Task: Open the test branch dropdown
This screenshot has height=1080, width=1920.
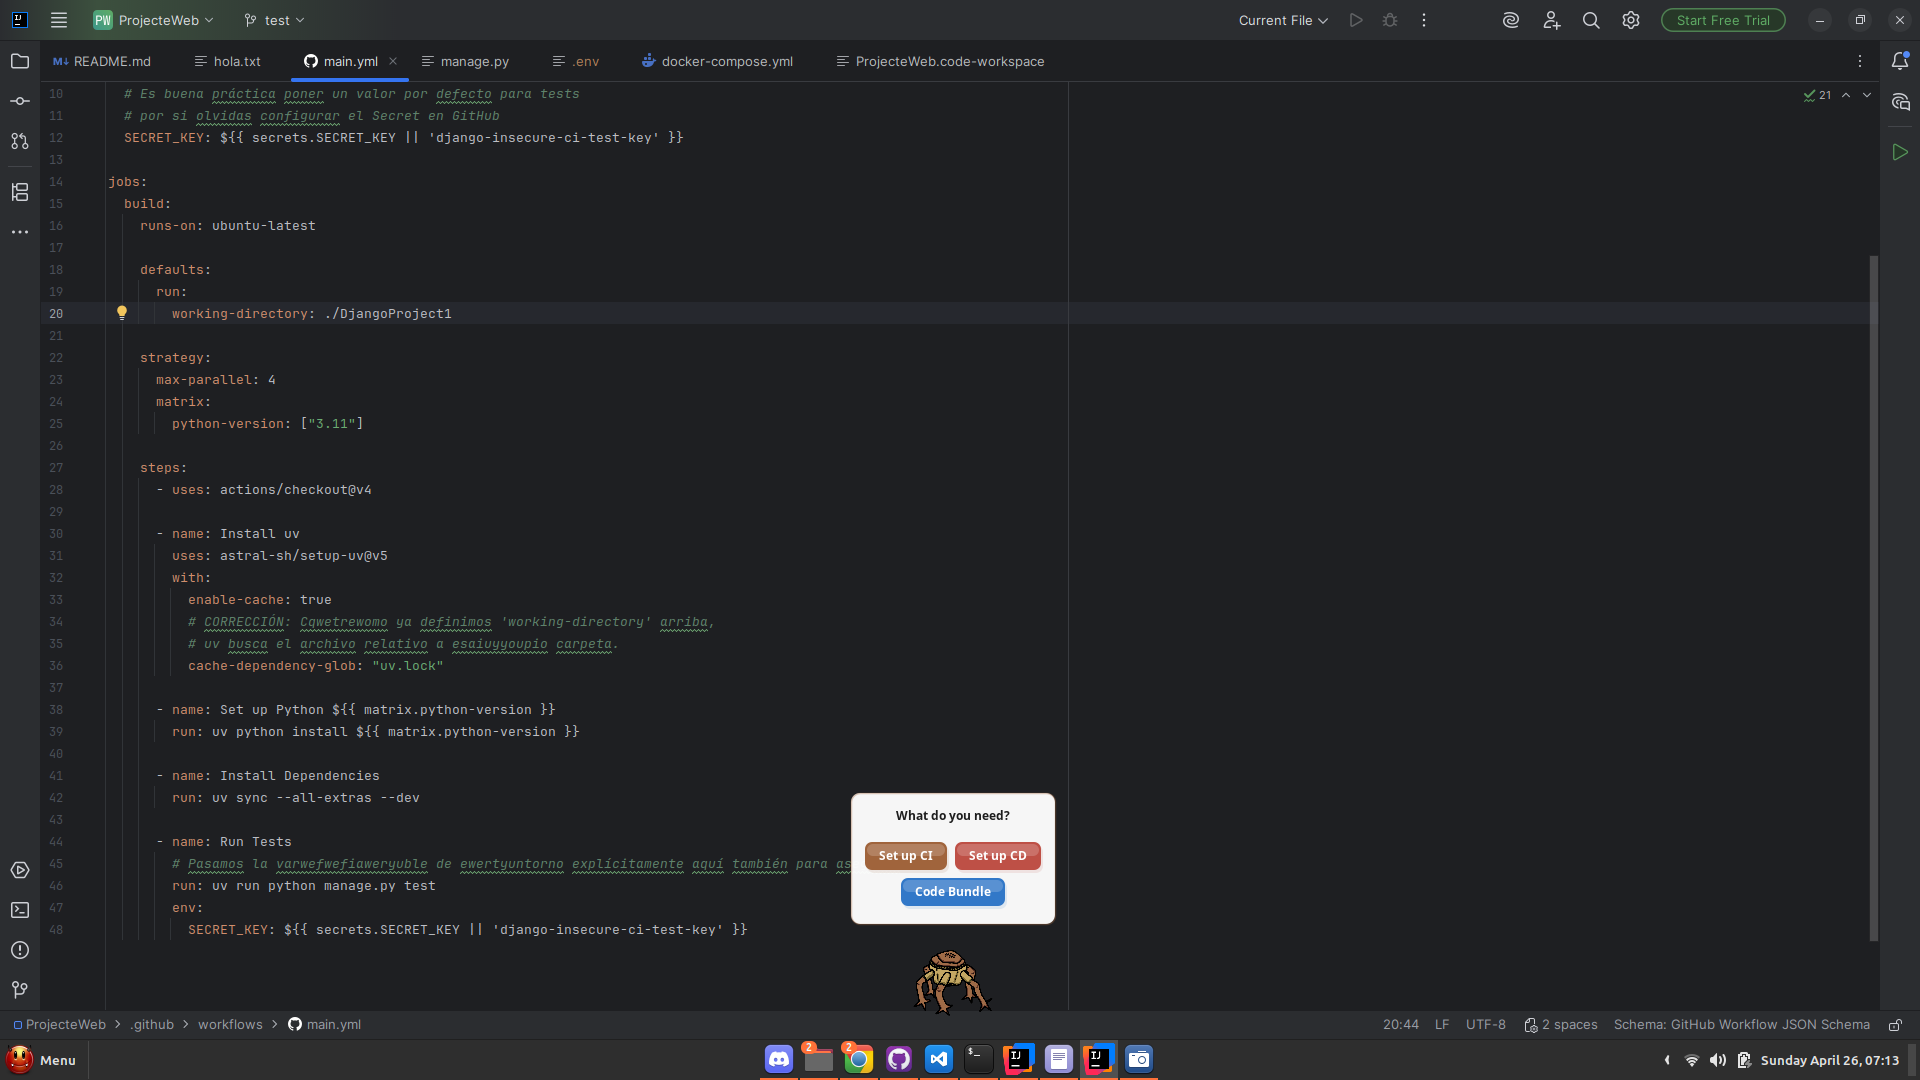Action: coord(274,20)
